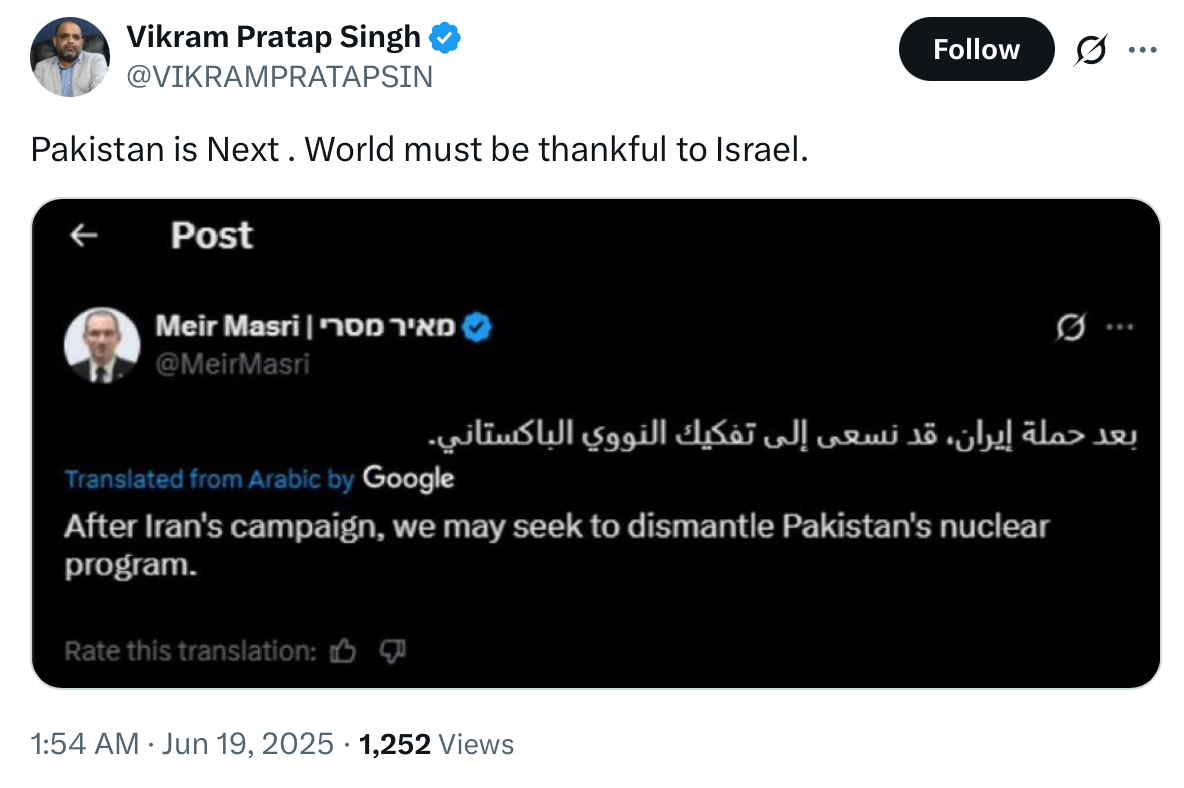Click the @MeirMasri handle
Screen dimensions: 1184x788
point(233,365)
